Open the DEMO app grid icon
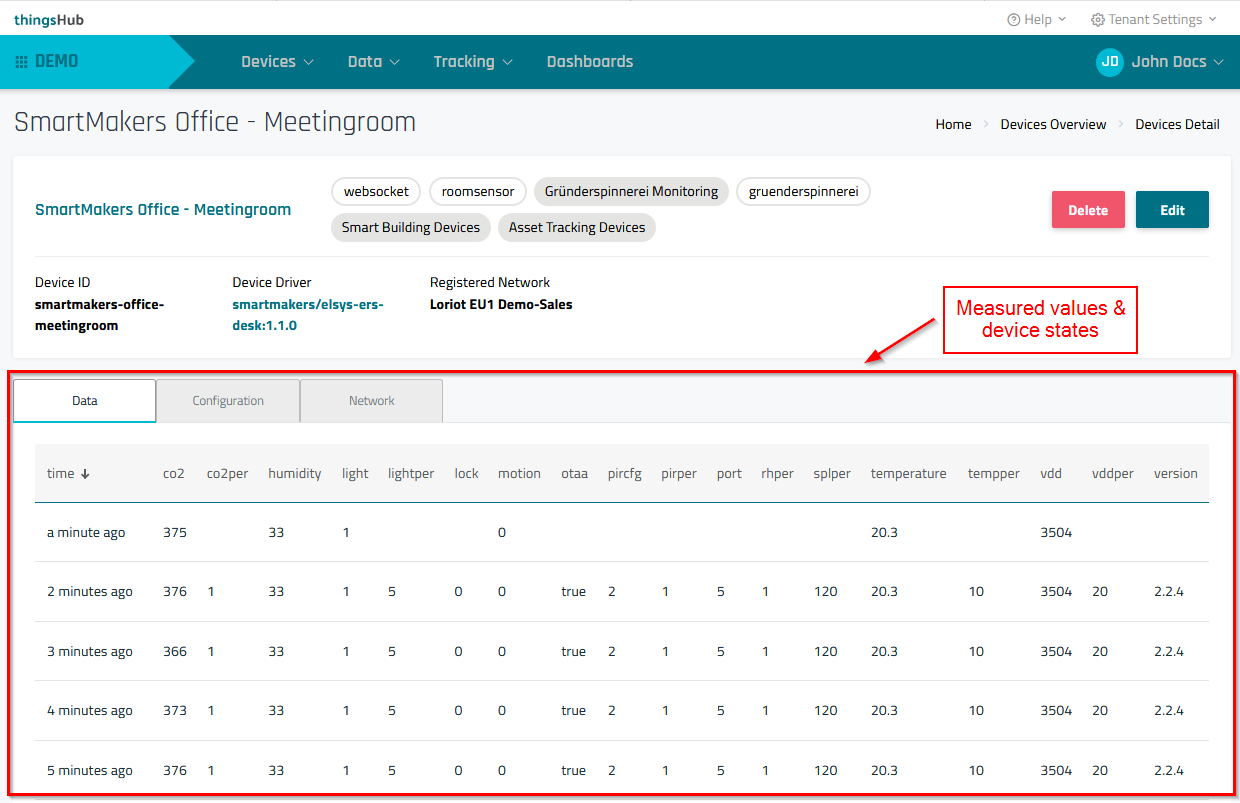Viewport: 1240px width, 803px height. (22, 62)
